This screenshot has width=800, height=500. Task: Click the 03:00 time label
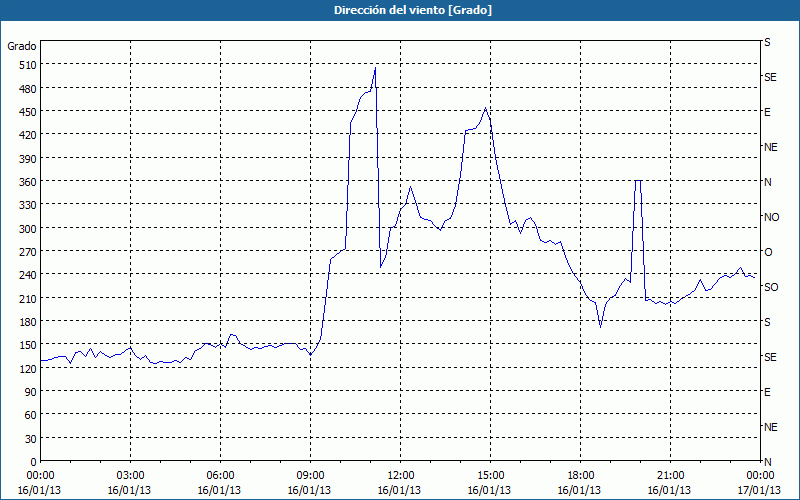click(x=130, y=476)
